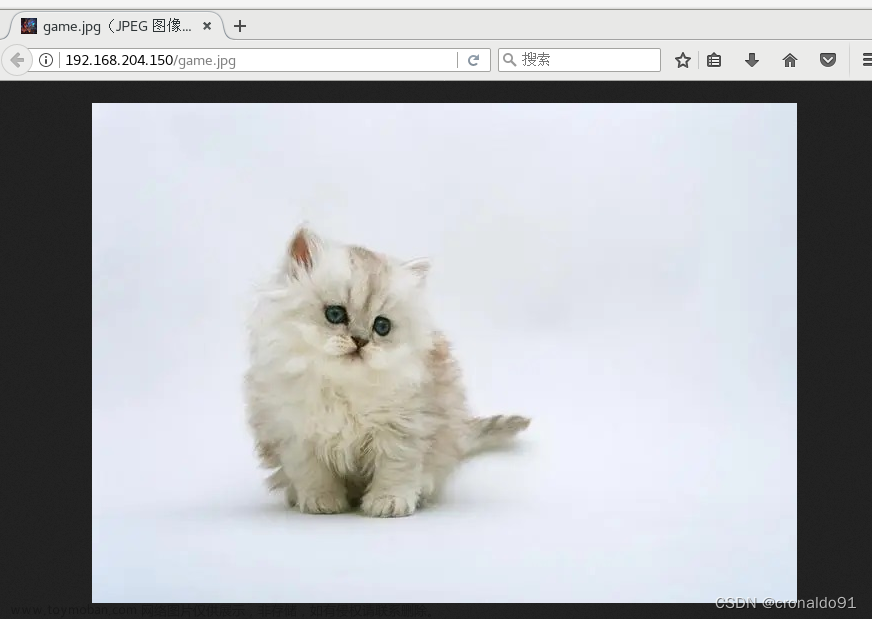Viewport: 872px width, 619px height.
Task: Click the game.jpg tab favicon
Action: click(x=29, y=26)
